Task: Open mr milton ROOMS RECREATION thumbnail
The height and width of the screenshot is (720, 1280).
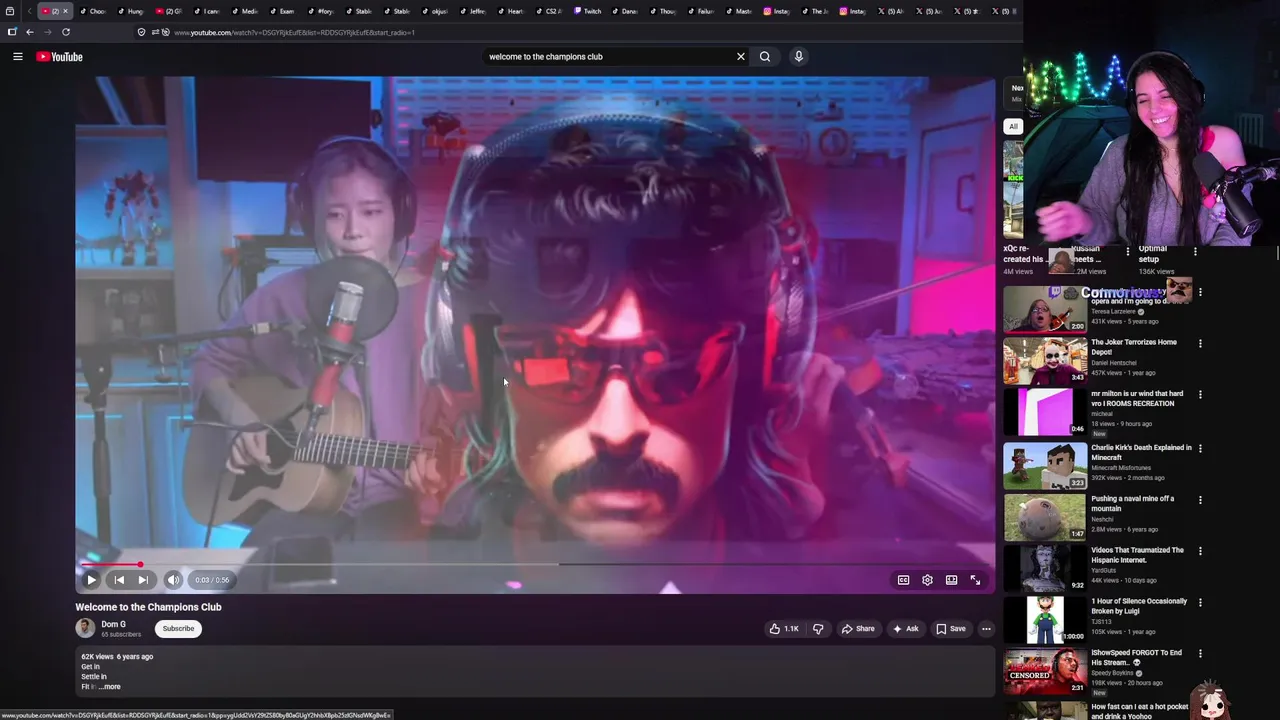Action: 1045,412
